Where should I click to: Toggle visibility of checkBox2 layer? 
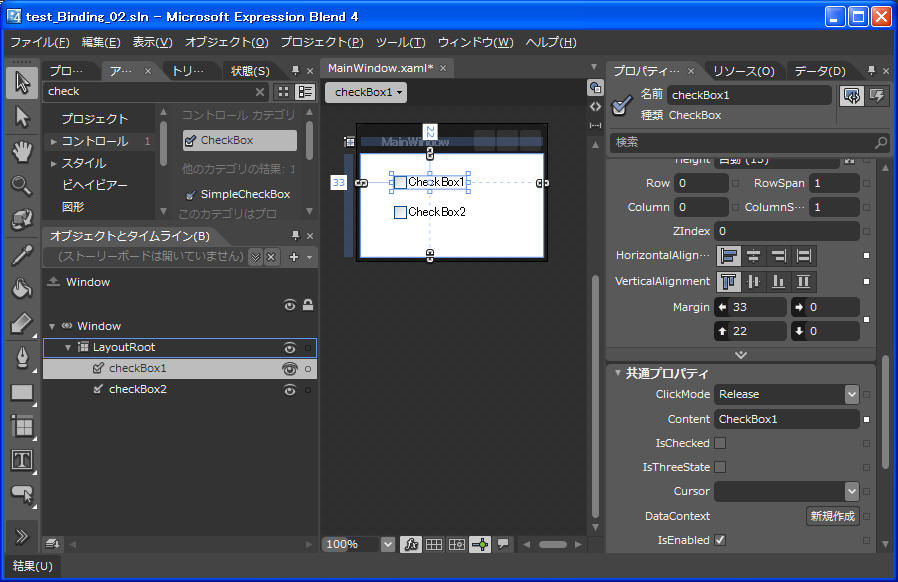[x=290, y=390]
